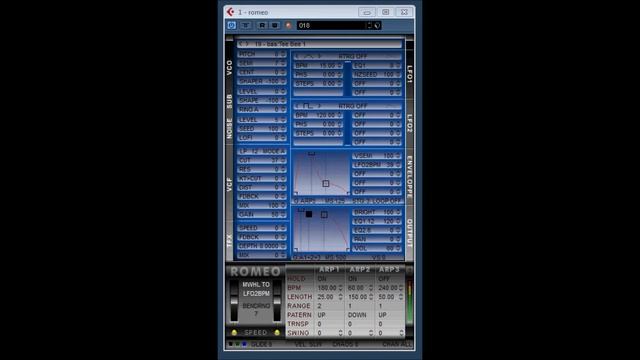
Task: Click the LFO2 BPM stepper
Action: point(339,115)
